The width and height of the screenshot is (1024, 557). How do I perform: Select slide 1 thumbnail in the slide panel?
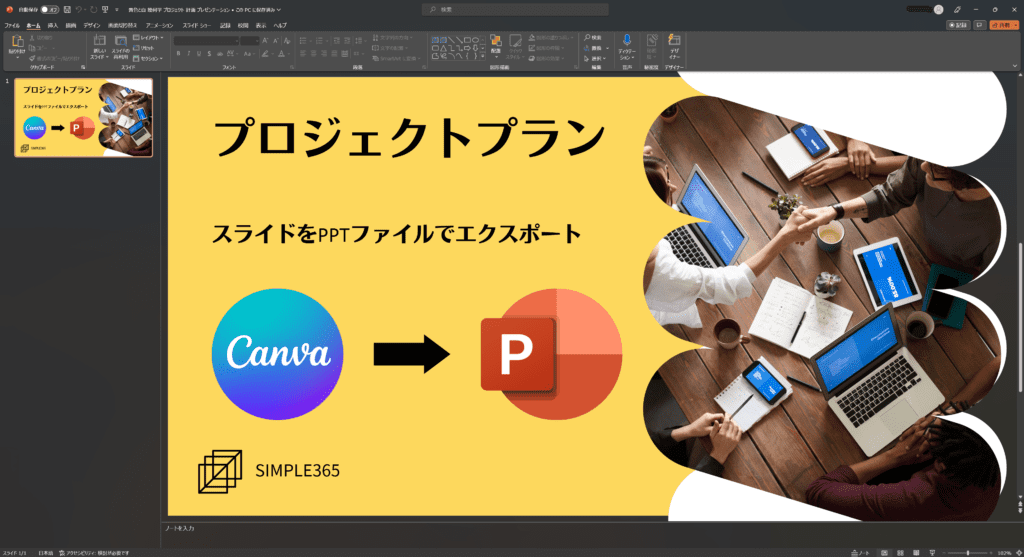pos(84,118)
